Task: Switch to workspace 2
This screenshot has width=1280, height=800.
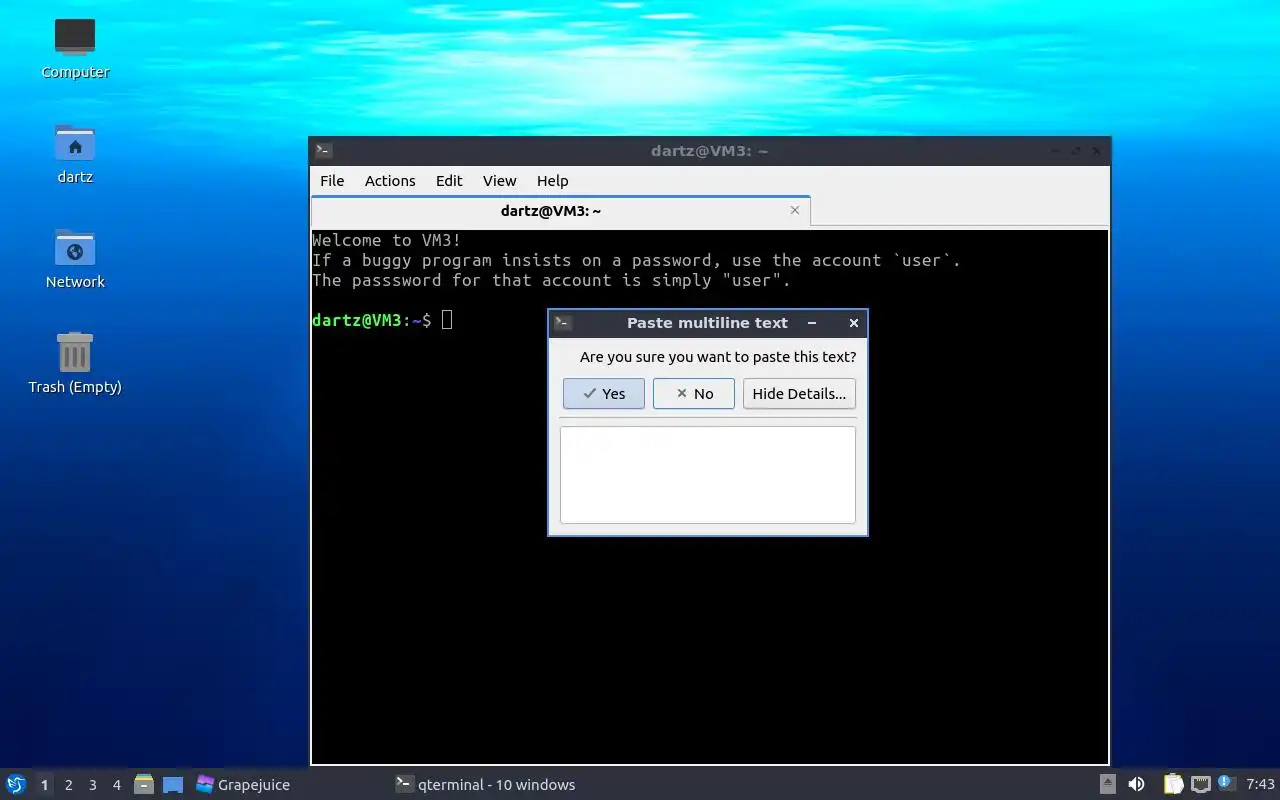Action: [68, 785]
